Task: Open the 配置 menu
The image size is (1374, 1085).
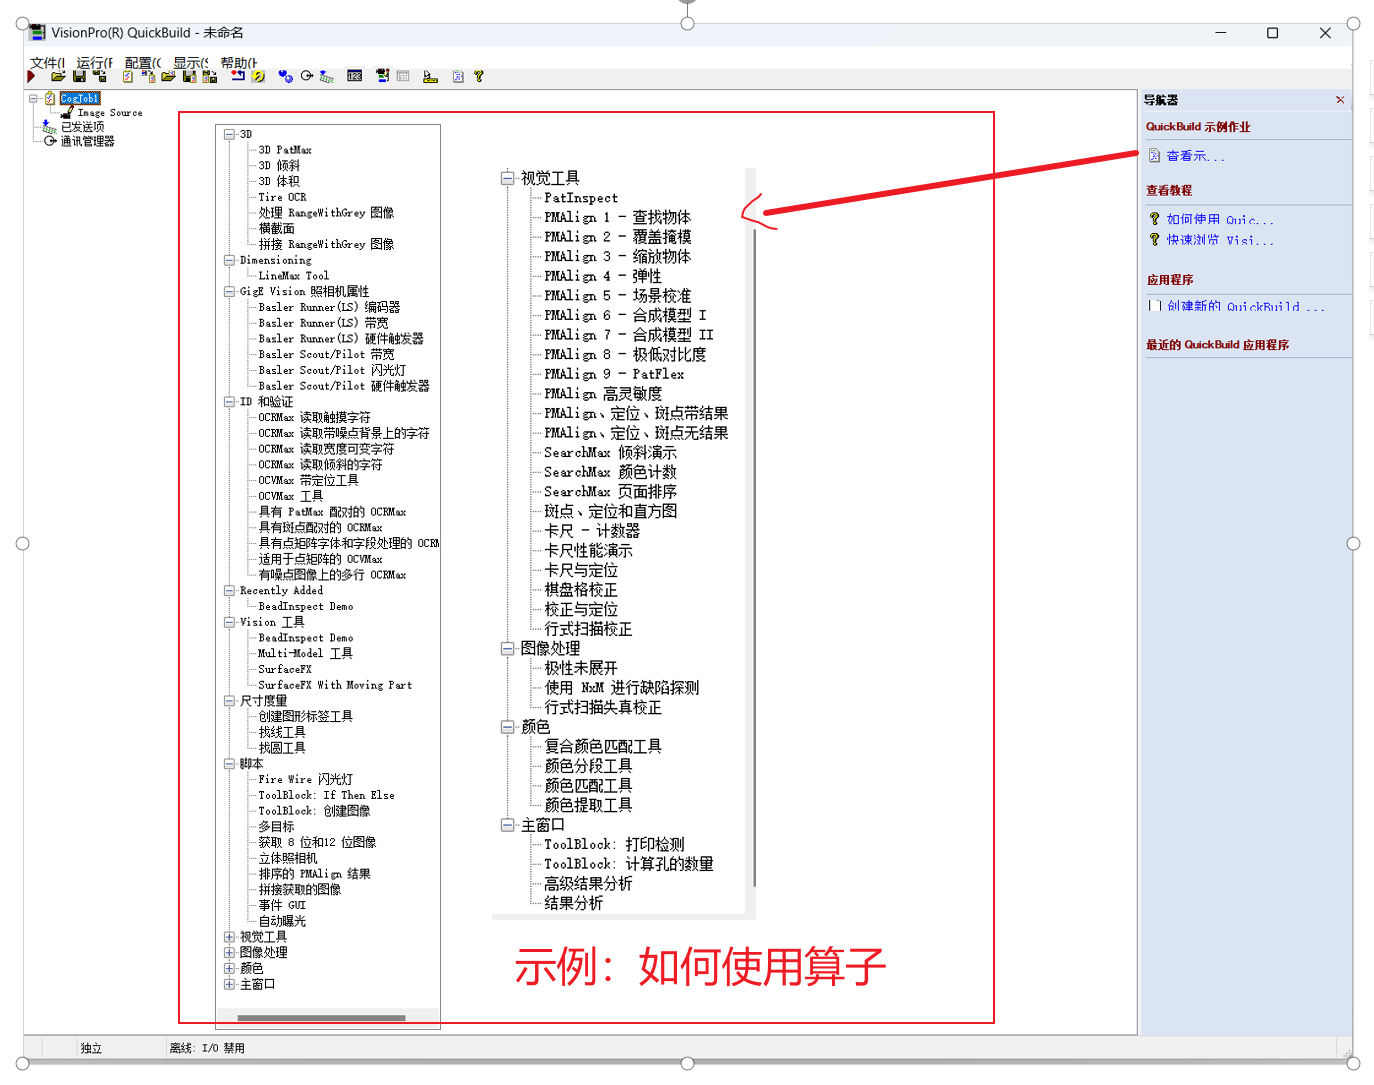Action: click(x=143, y=62)
